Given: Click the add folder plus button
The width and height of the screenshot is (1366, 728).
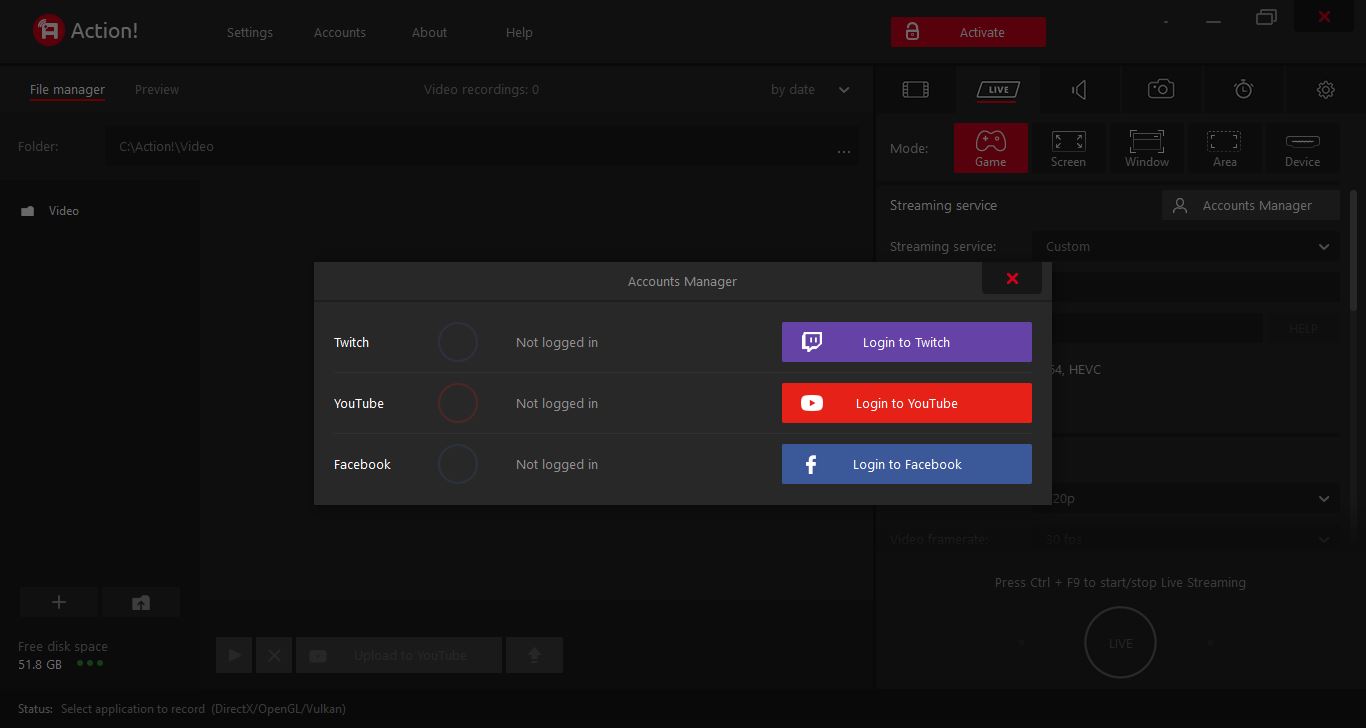Looking at the screenshot, I should pyautogui.click(x=59, y=602).
